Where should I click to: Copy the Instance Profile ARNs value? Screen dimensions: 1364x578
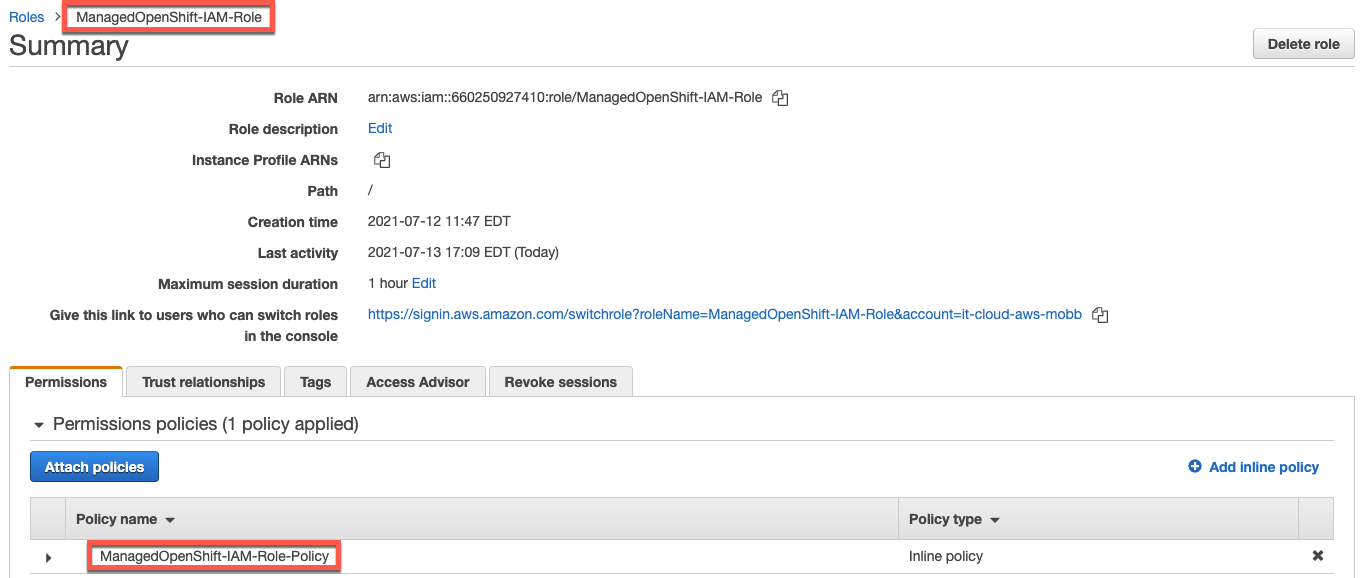click(x=381, y=160)
